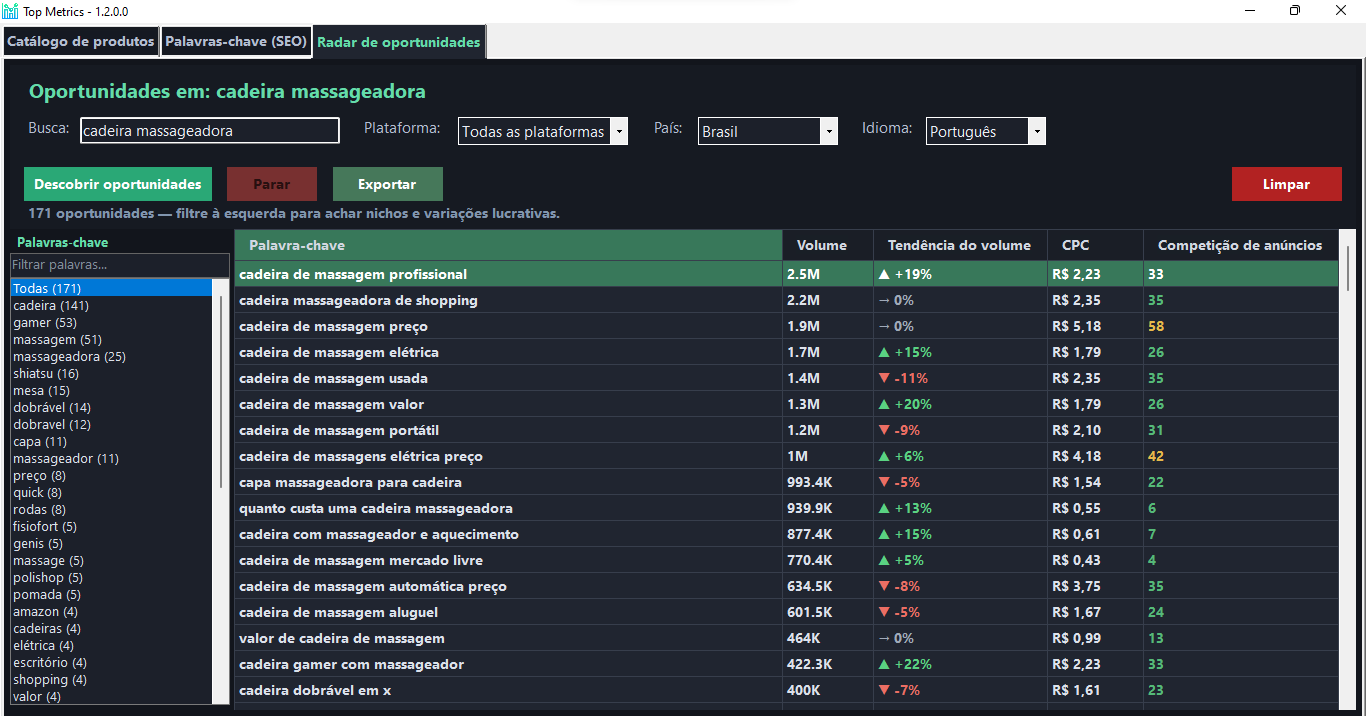Select row capa massageadora para cadeira
This screenshot has width=1366, height=716.
click(786, 482)
